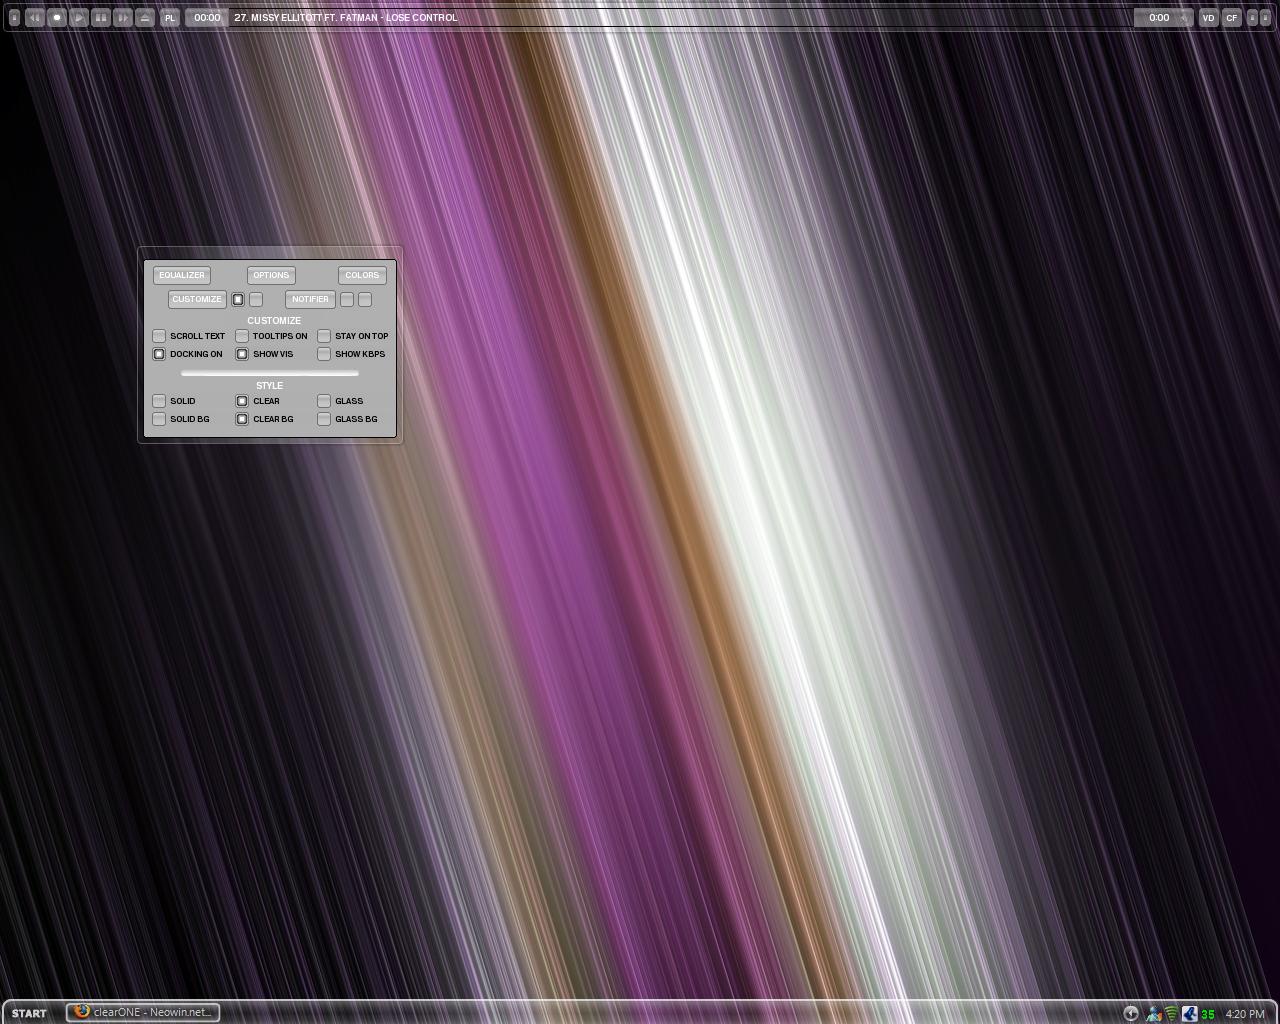Viewport: 1280px width, 1024px height.
Task: Click the eject/open file button
Action: [145, 17]
